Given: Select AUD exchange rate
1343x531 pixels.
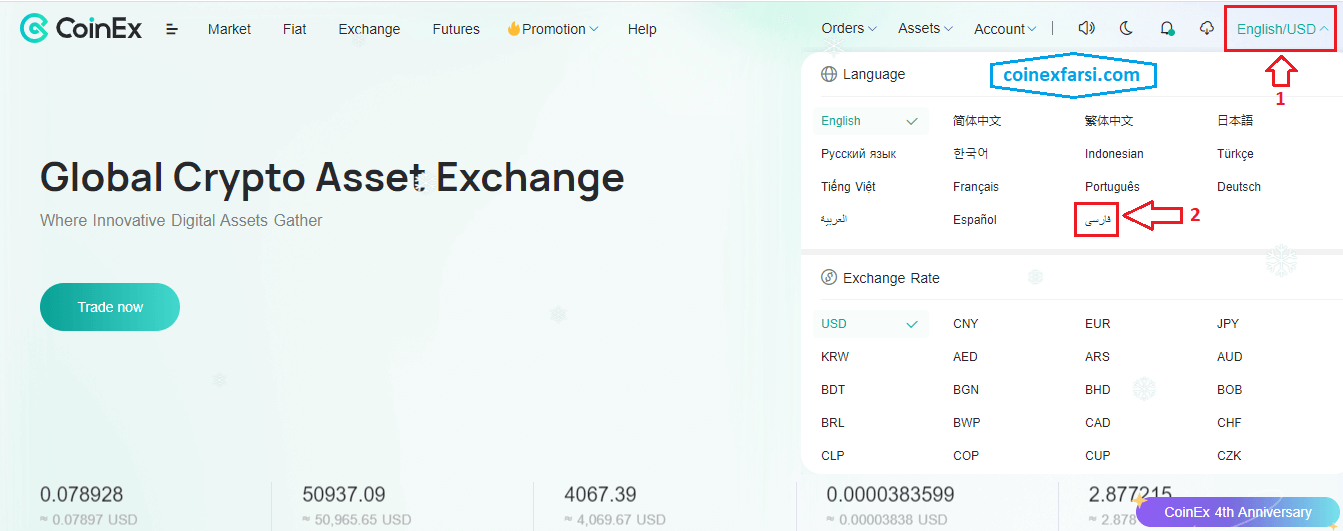Looking at the screenshot, I should (1230, 357).
